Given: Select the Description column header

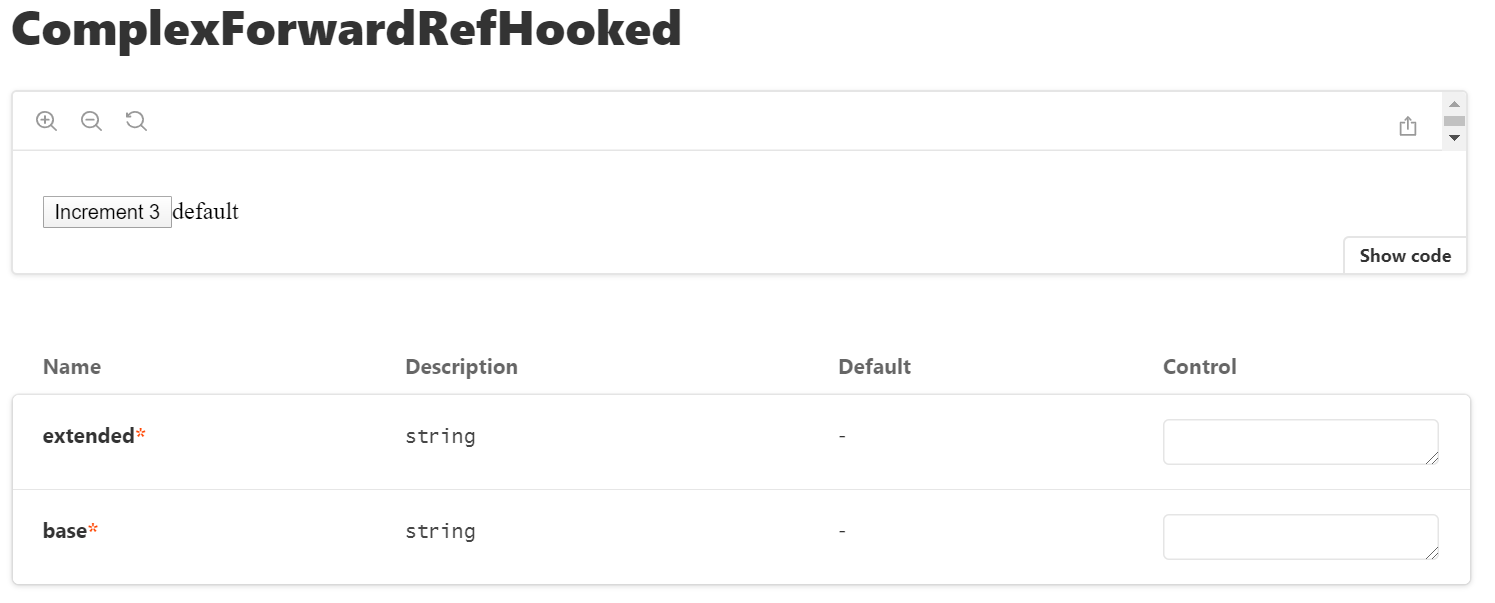Looking at the screenshot, I should [x=461, y=366].
